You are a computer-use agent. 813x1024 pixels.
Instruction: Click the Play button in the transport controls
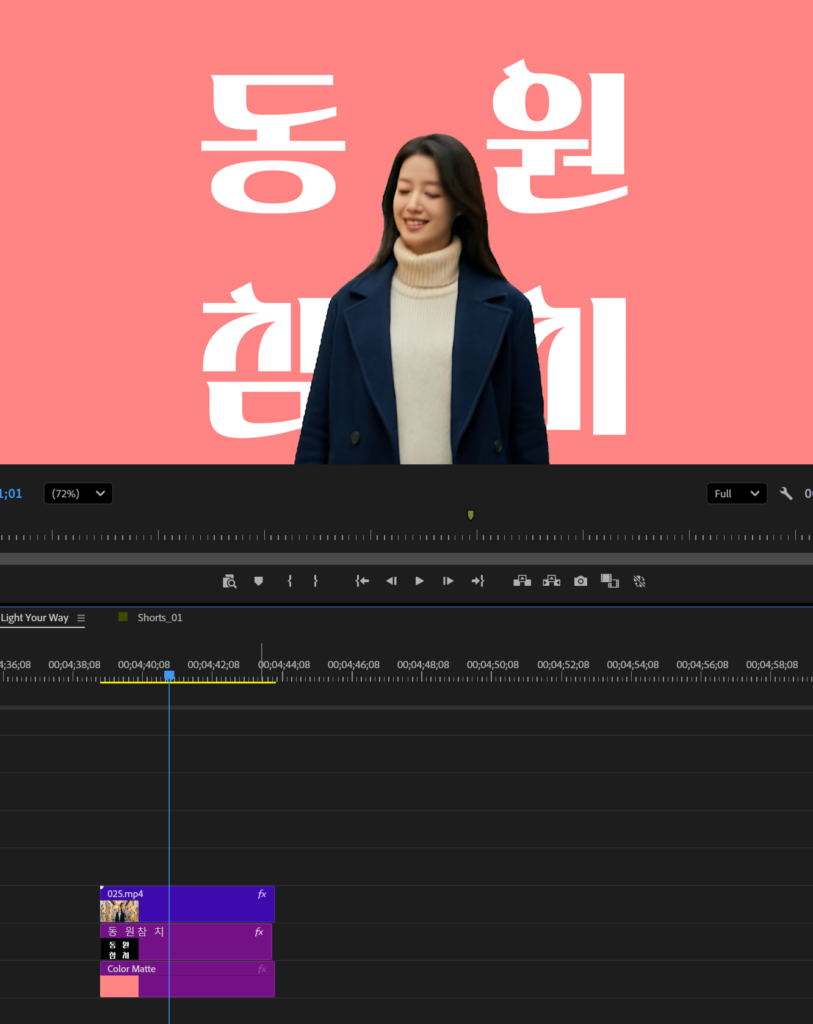click(x=420, y=581)
